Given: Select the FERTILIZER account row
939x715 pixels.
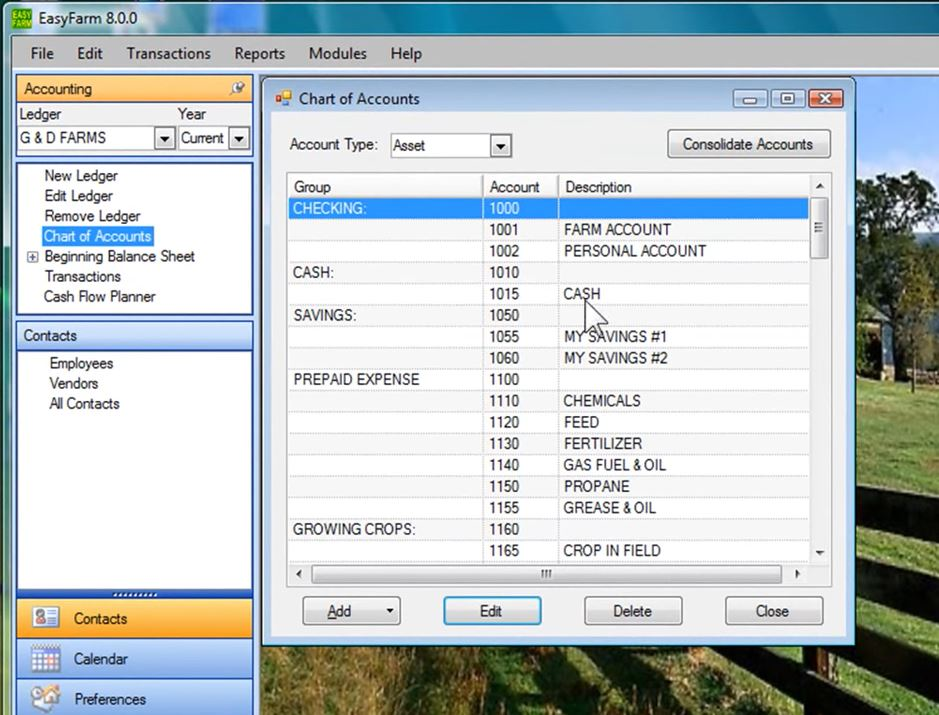Looking at the screenshot, I should pyautogui.click(x=548, y=444).
